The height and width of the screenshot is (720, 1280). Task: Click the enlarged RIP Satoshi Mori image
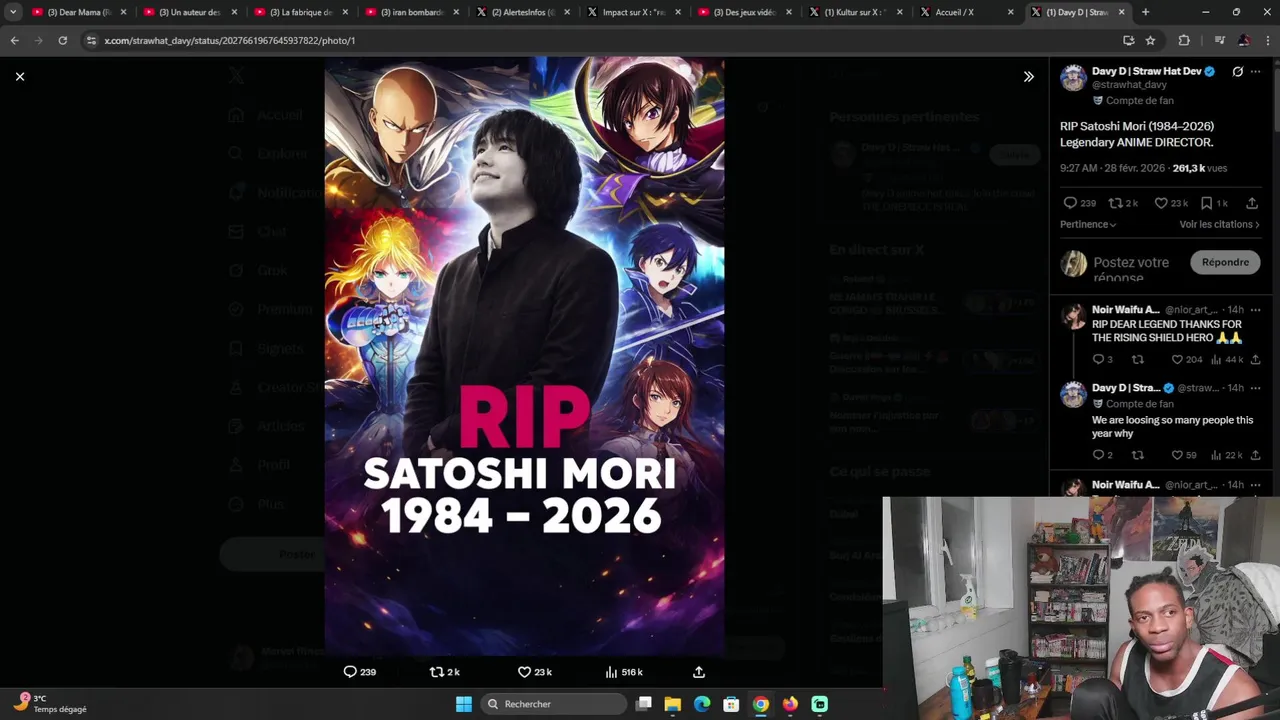tap(524, 355)
